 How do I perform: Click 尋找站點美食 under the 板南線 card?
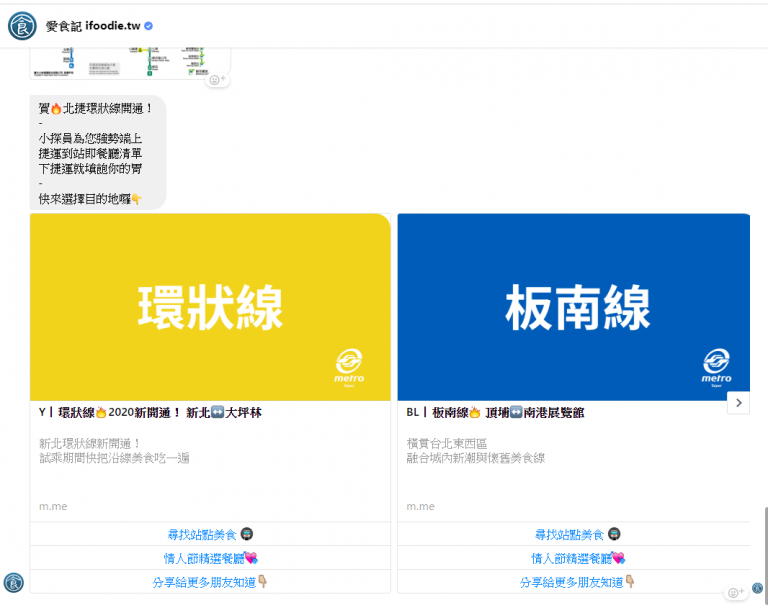tap(574, 534)
